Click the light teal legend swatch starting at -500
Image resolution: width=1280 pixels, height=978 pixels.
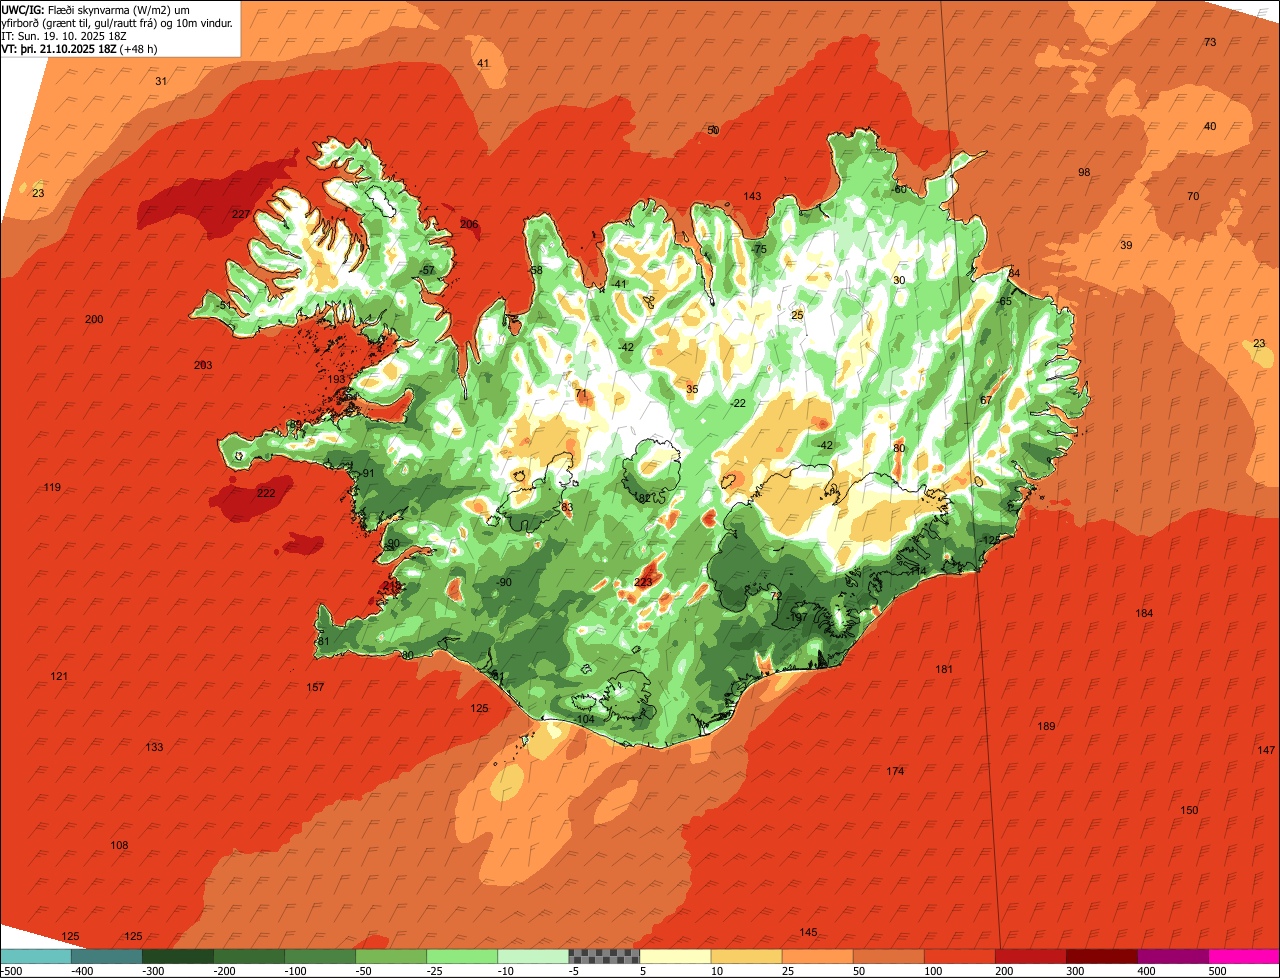tap(35, 956)
